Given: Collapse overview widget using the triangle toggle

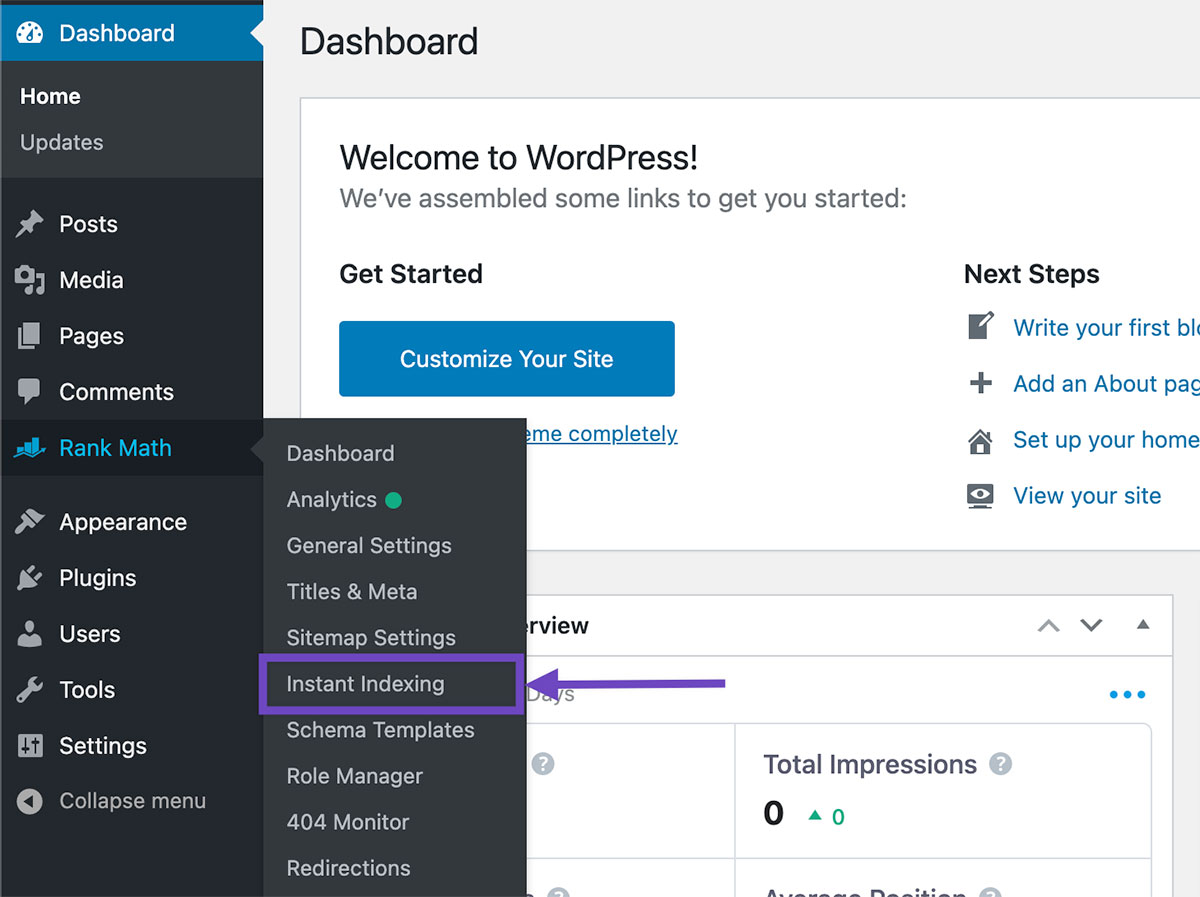Looking at the screenshot, I should tap(1143, 625).
